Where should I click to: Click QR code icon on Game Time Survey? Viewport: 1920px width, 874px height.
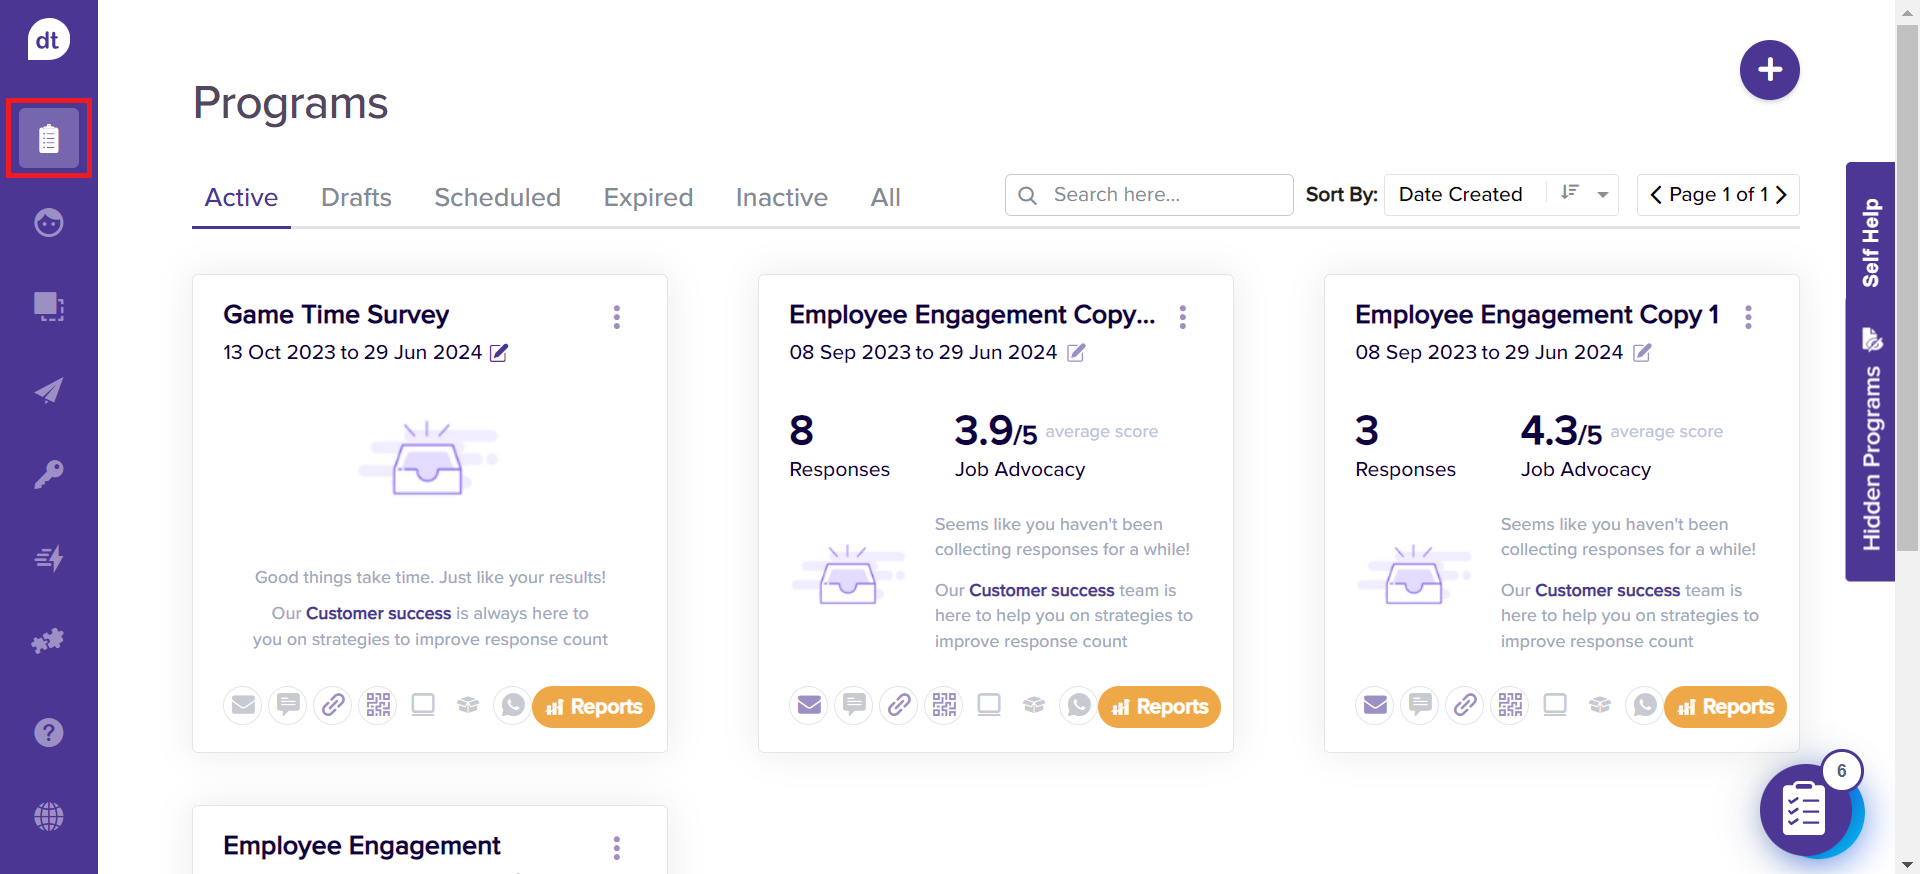[378, 705]
